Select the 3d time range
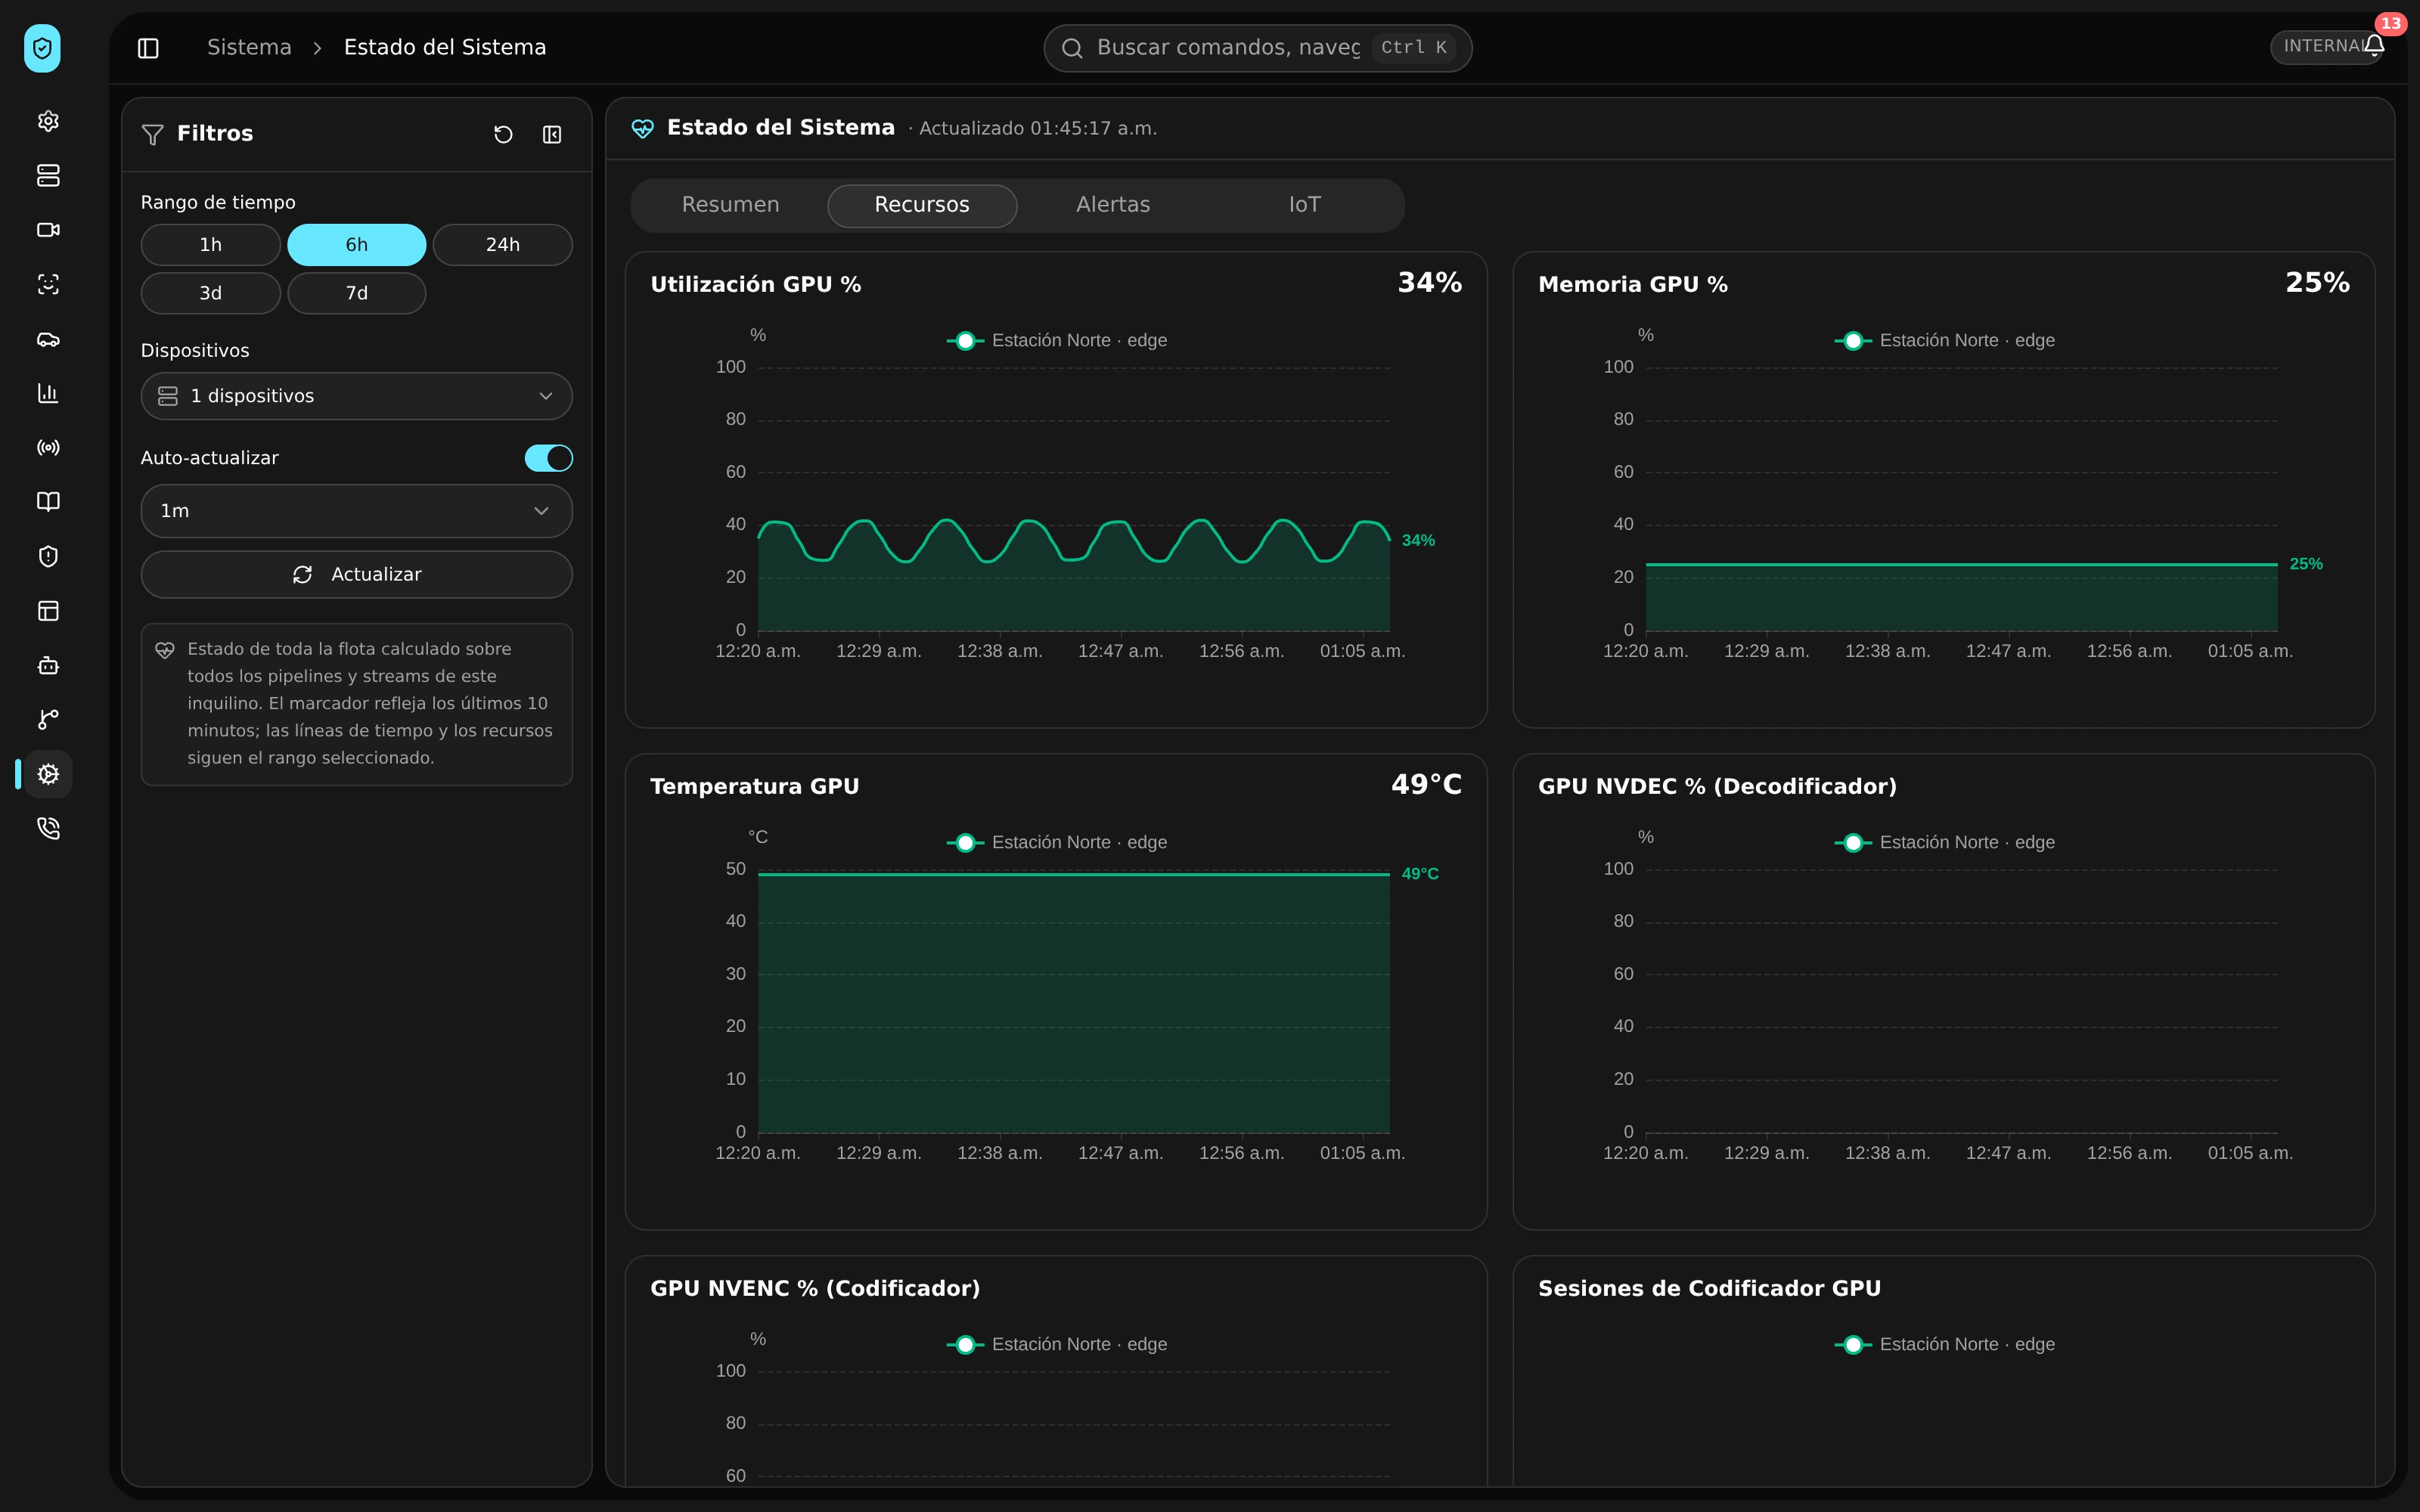The image size is (2420, 1512). coord(211,293)
